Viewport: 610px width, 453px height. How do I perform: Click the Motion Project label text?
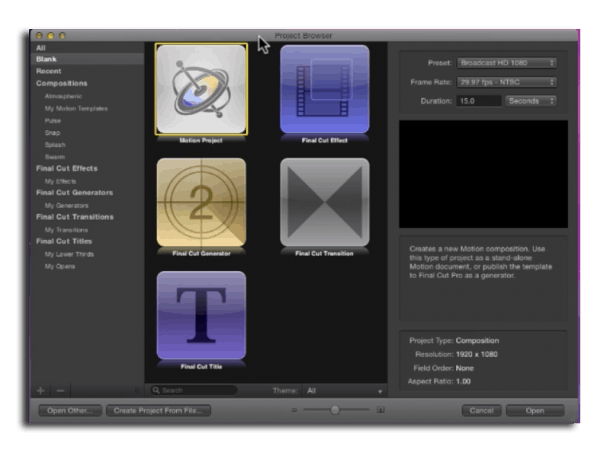[201, 140]
